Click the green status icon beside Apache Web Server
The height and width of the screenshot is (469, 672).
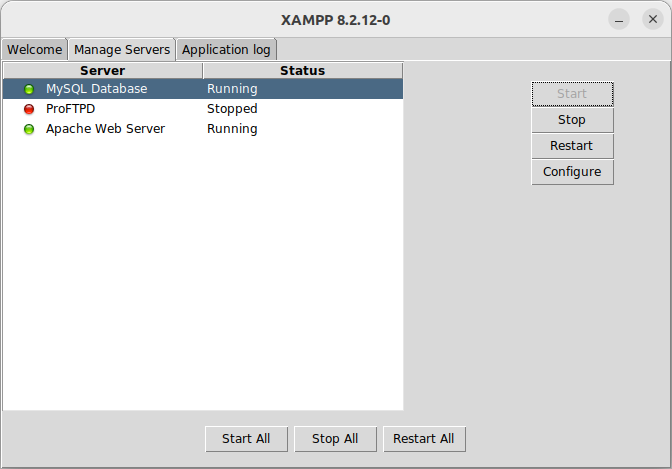pyautogui.click(x=29, y=129)
